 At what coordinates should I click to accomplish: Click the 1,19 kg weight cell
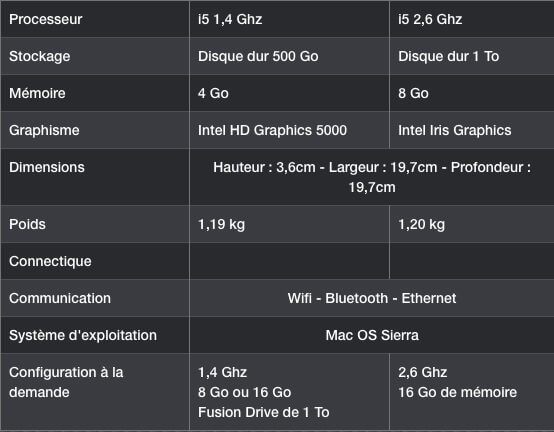pos(289,224)
